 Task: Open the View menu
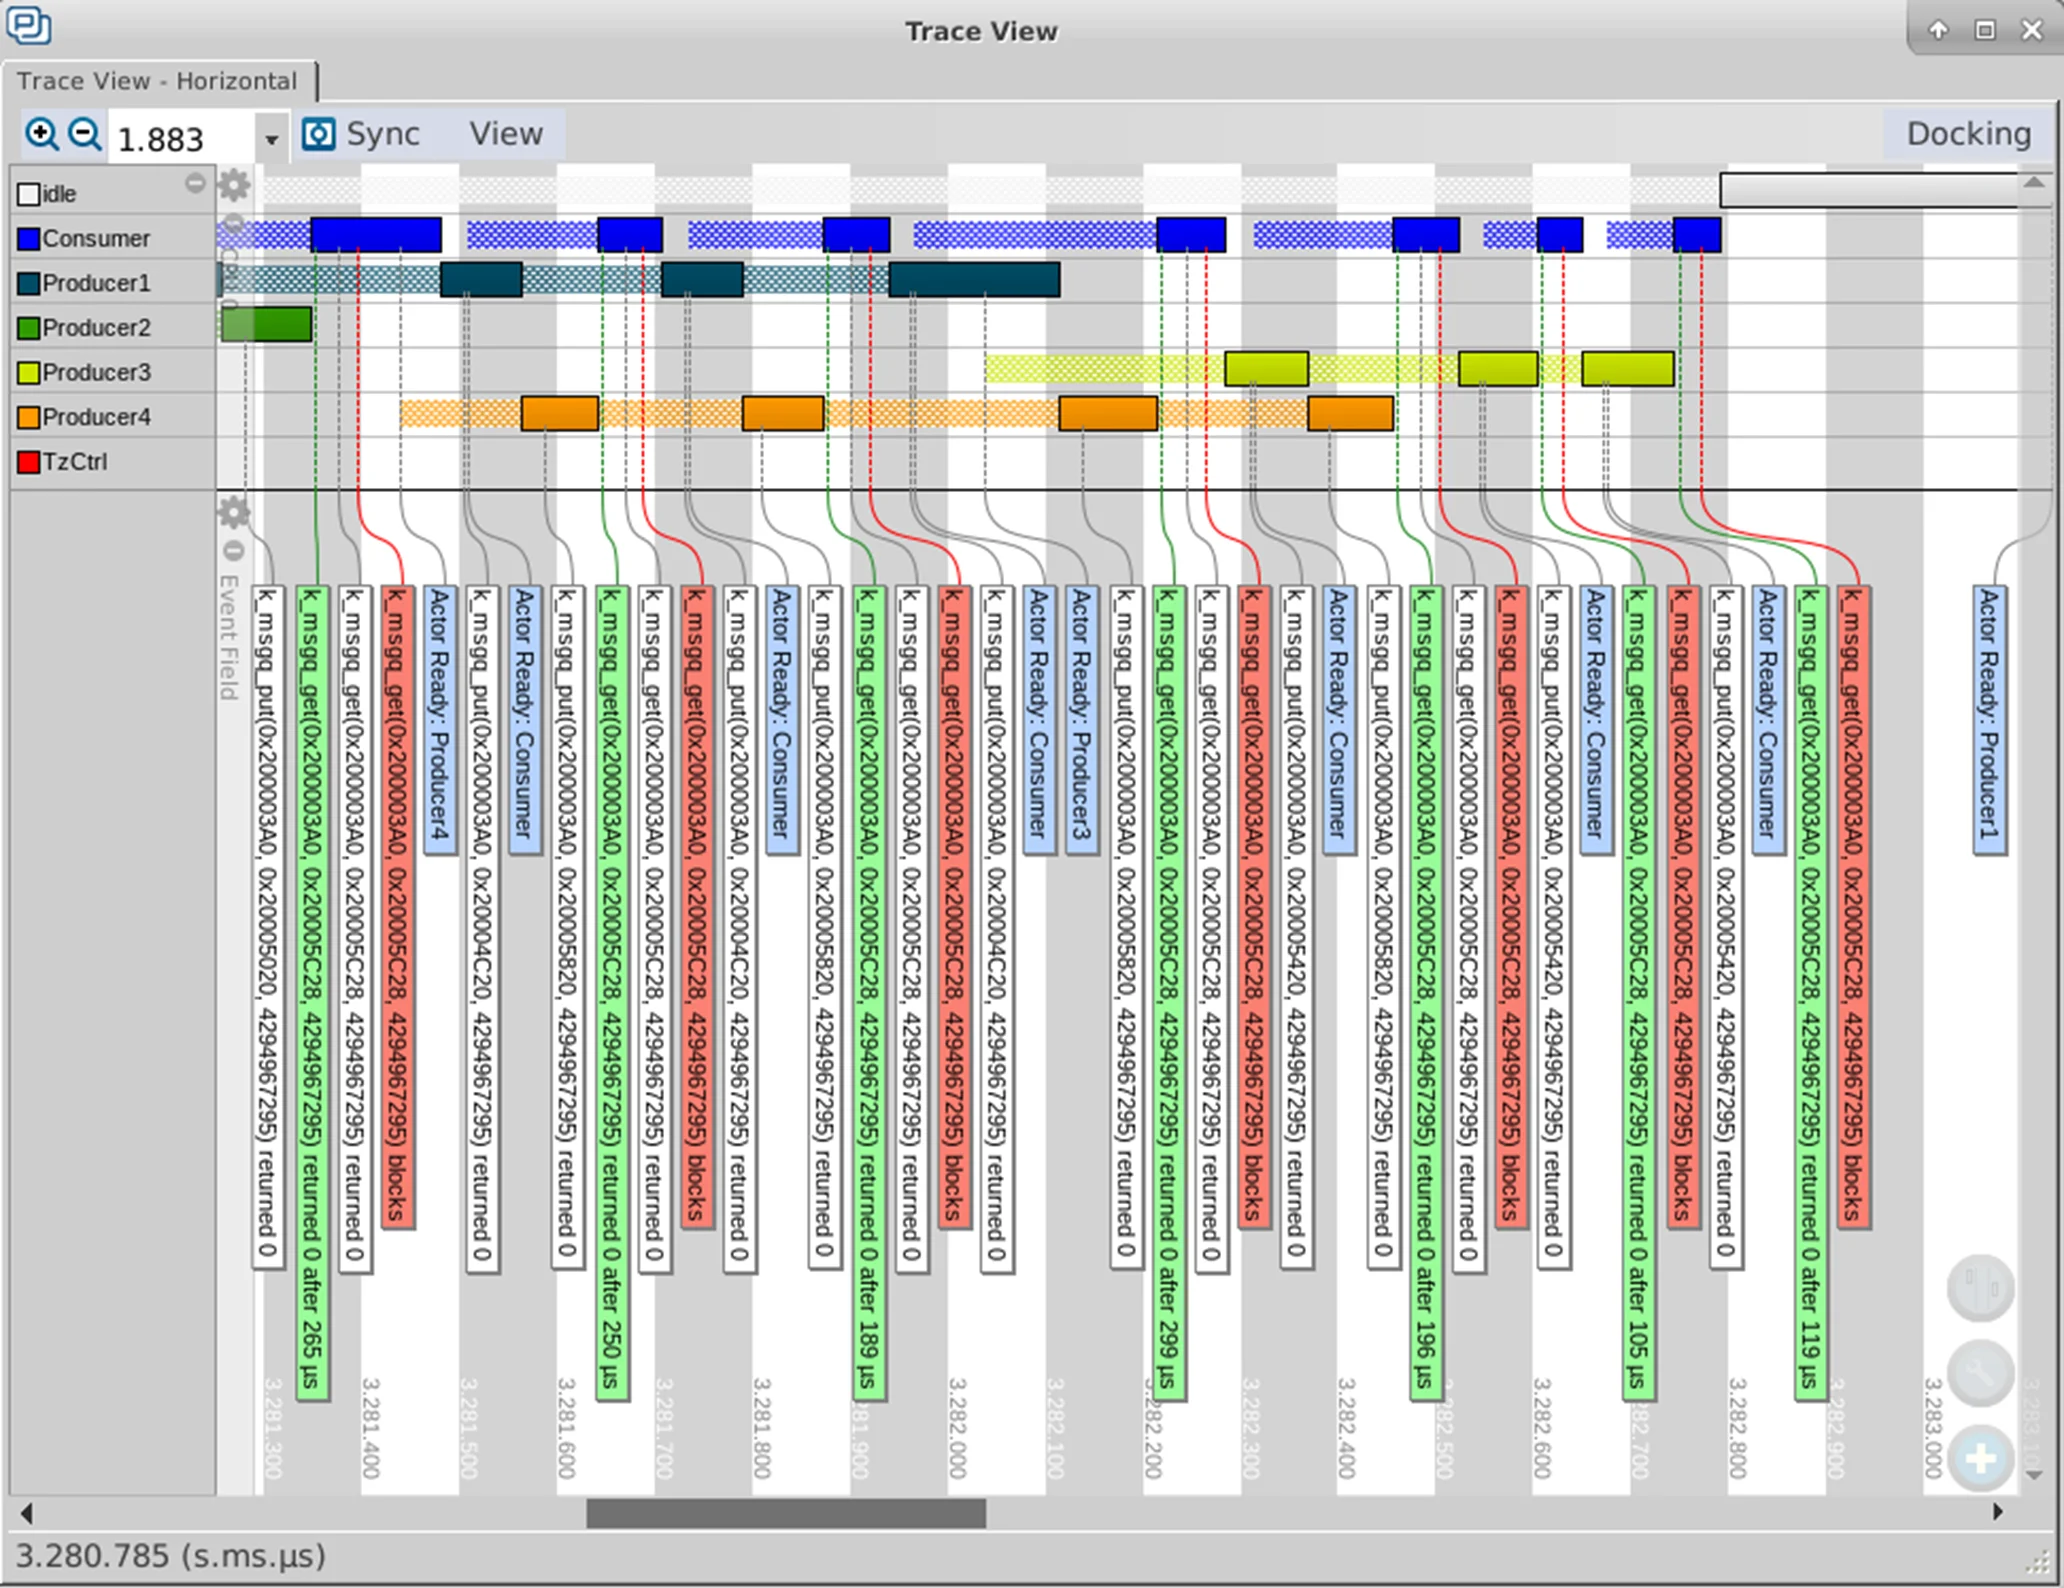point(506,134)
